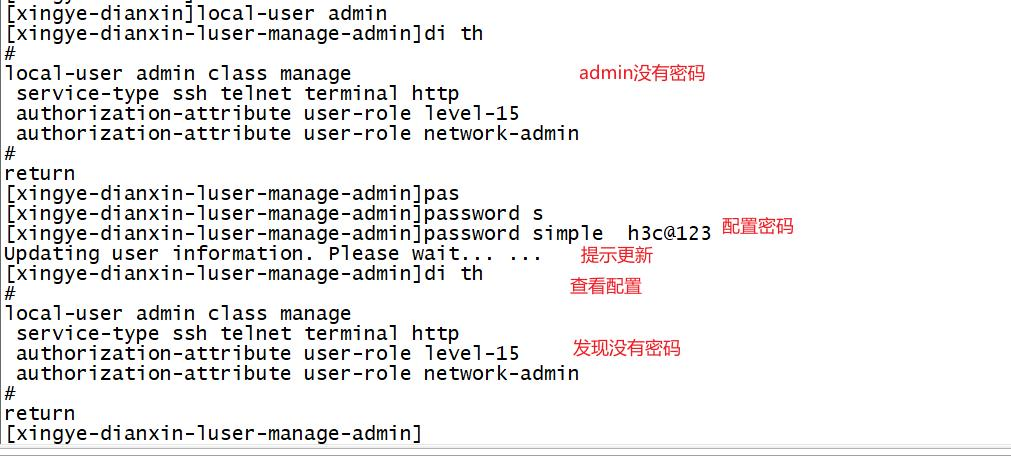Viewport: 1011px width, 459px height.
Task: Click the red "发现没有密码" annotation
Action: (626, 348)
